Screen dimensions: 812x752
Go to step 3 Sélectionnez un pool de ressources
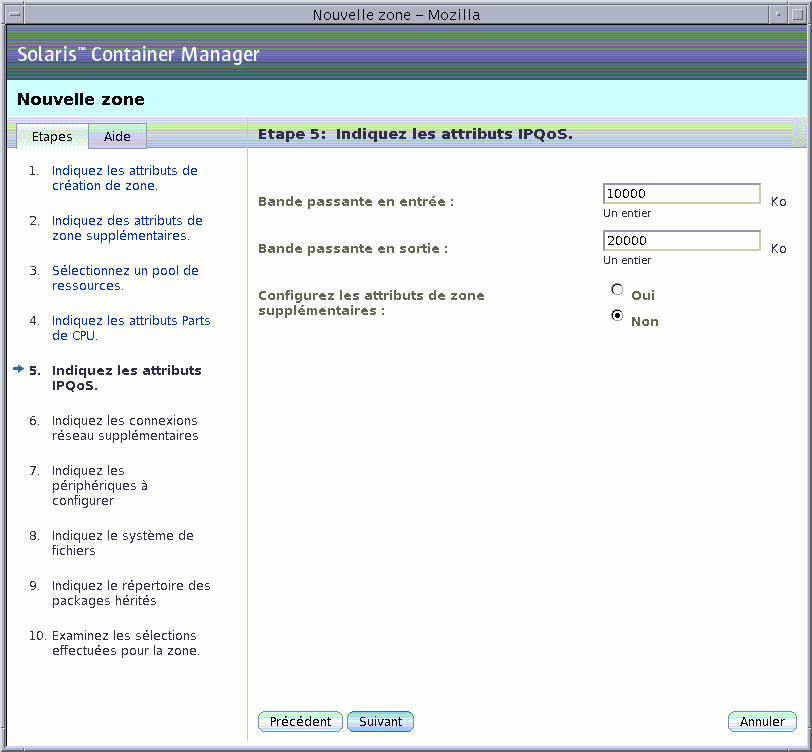[x=125, y=278]
